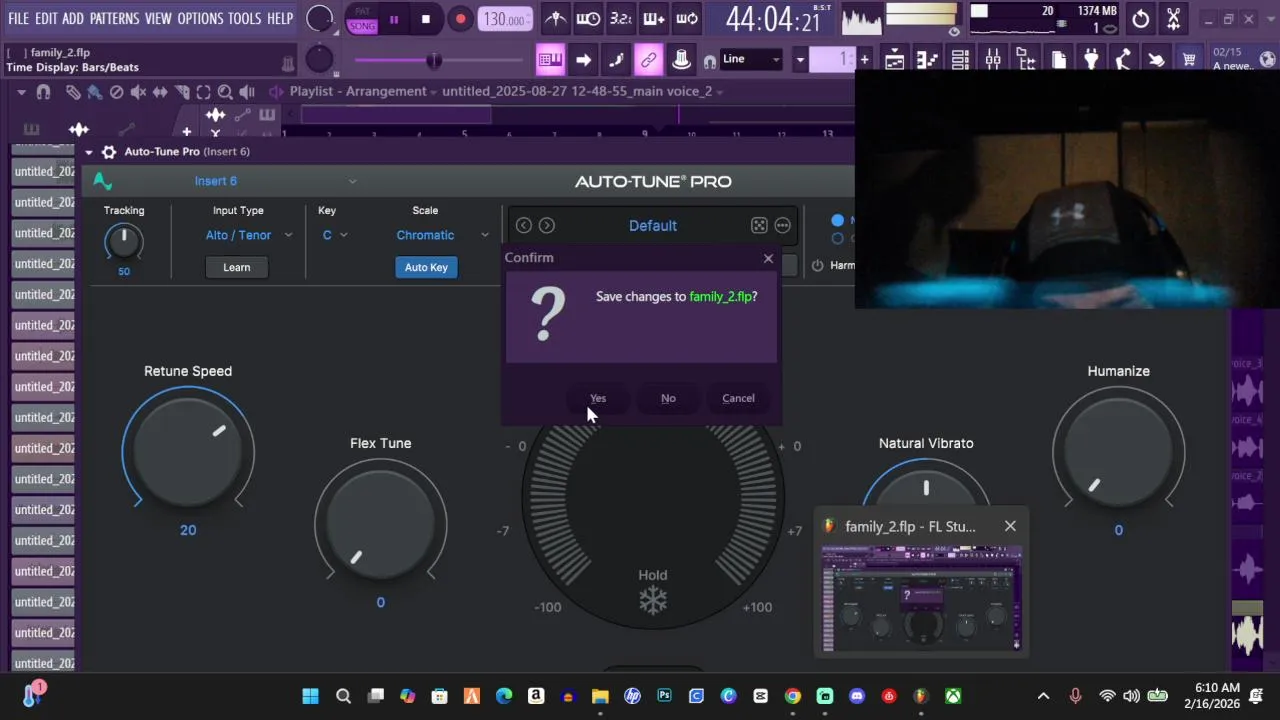Select the playlist mute tool
Image resolution: width=1280 pixels, height=720 pixels.
pyautogui.click(x=138, y=92)
